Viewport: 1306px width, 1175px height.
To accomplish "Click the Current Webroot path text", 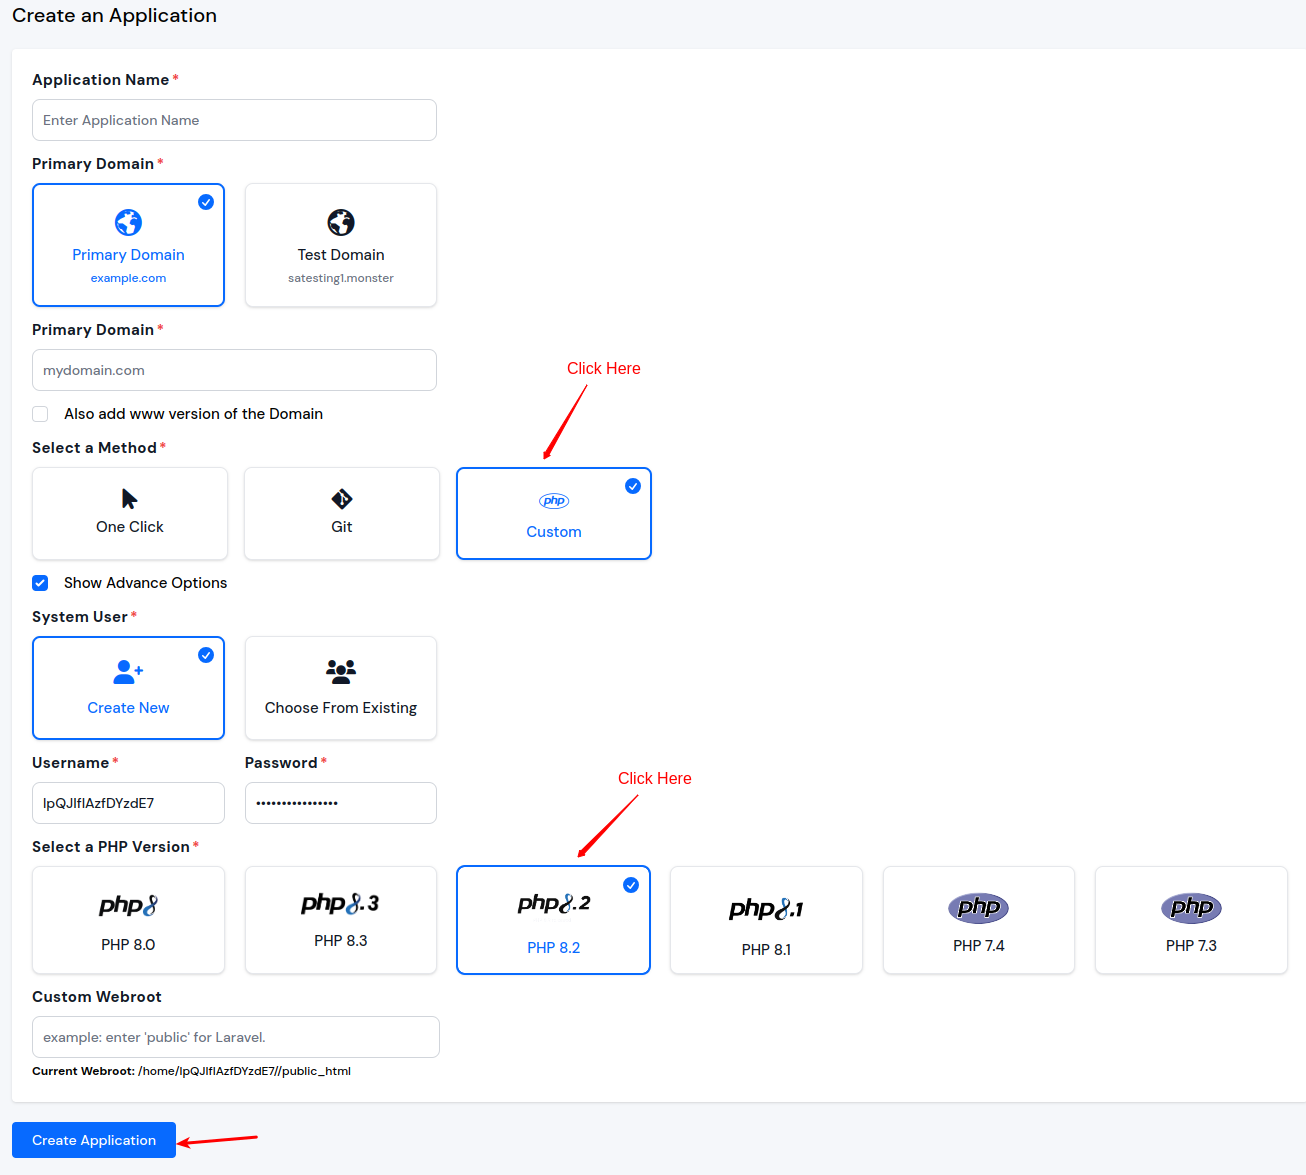I will coord(244,1071).
